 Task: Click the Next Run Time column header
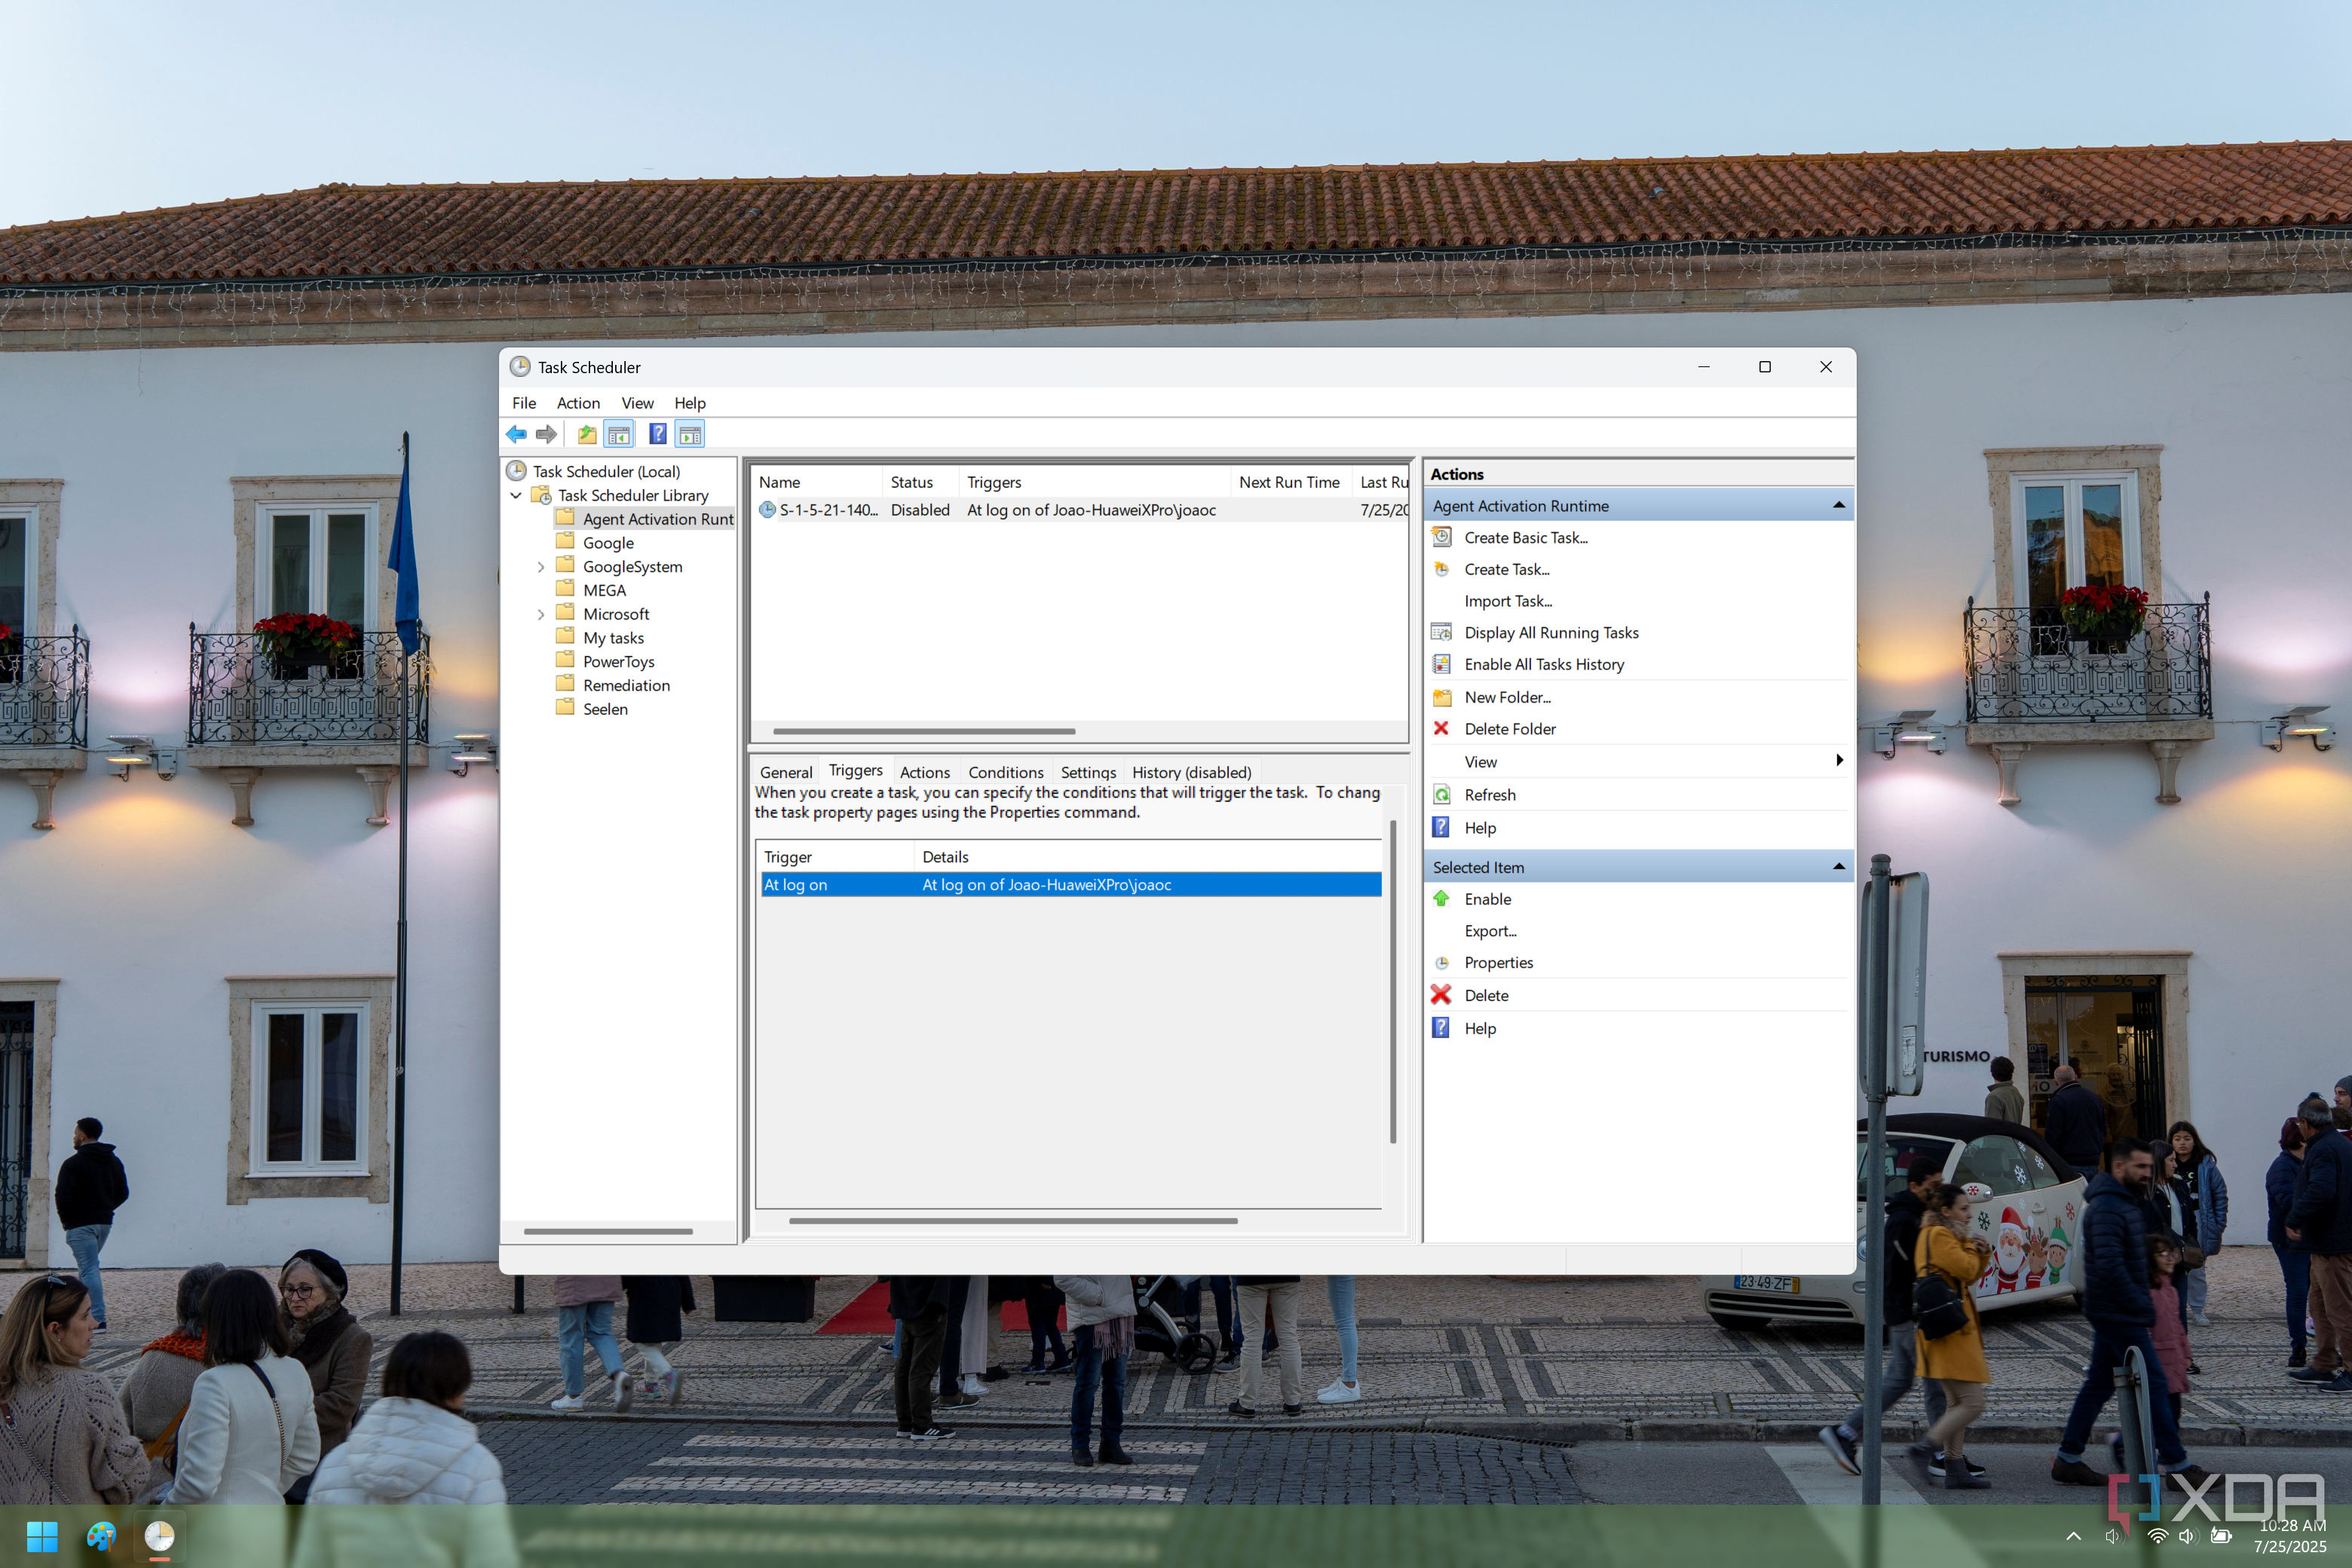point(1290,482)
